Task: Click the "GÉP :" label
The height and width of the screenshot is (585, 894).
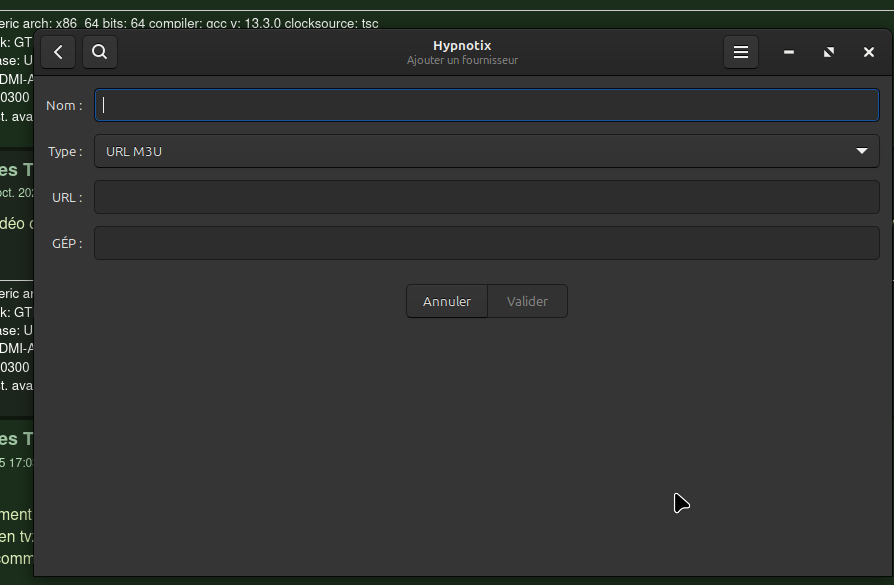Action: point(67,243)
